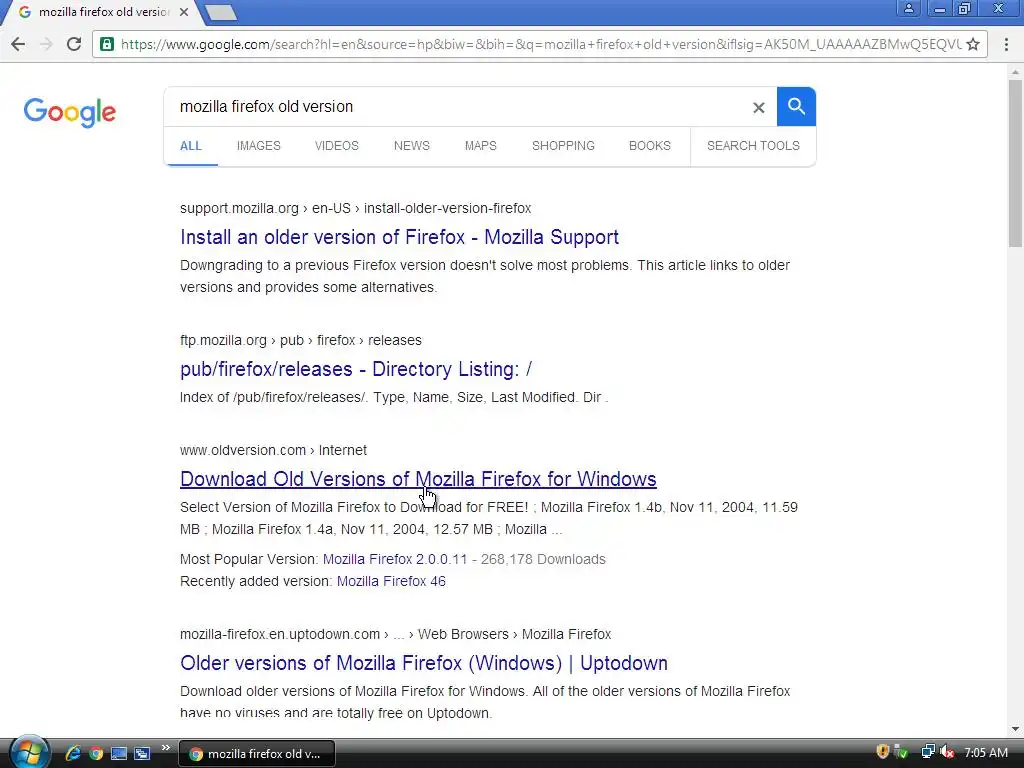Go back with the browser back arrow
This screenshot has width=1024, height=768.
[18, 44]
